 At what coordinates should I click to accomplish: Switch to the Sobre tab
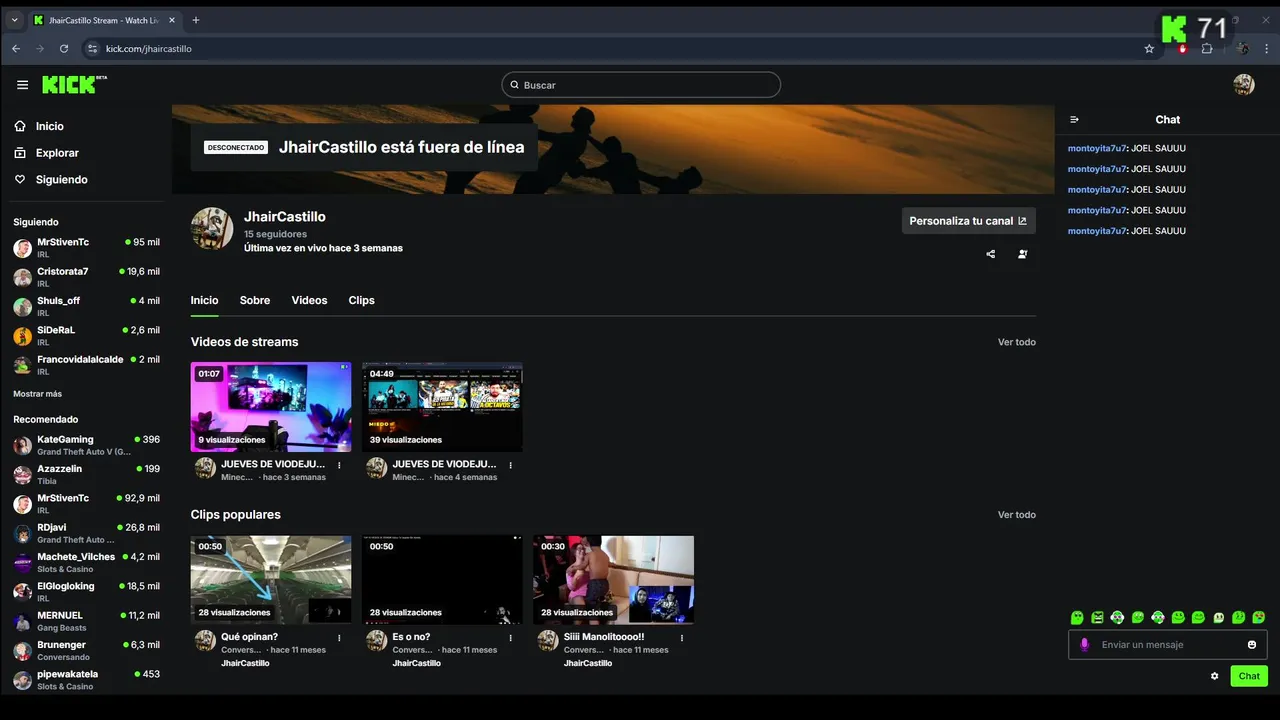(x=255, y=300)
